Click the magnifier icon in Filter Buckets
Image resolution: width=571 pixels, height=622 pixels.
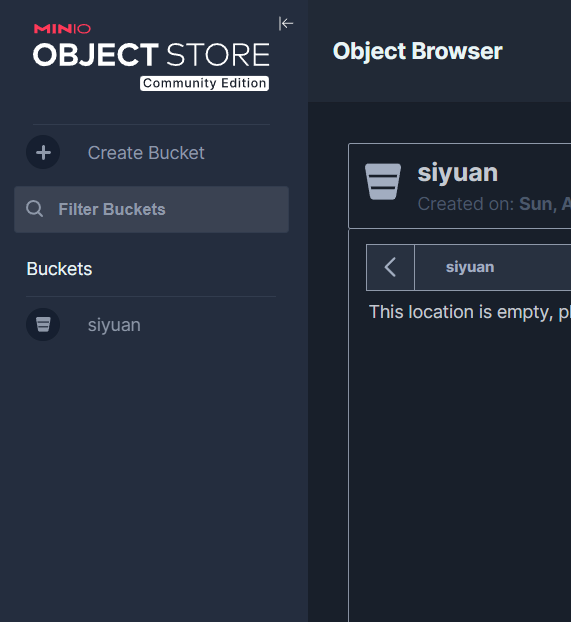click(35, 209)
